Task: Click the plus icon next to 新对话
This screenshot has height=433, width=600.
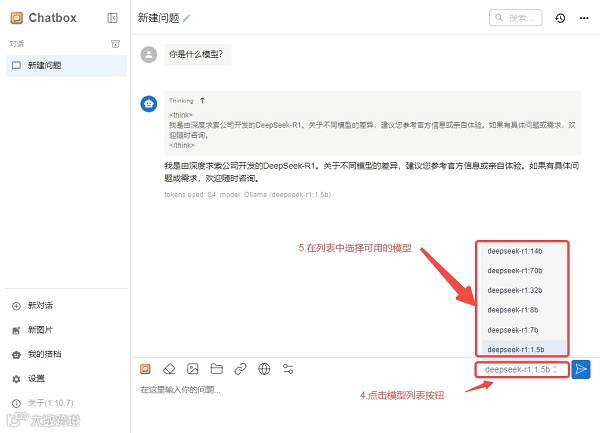Action: click(x=16, y=306)
